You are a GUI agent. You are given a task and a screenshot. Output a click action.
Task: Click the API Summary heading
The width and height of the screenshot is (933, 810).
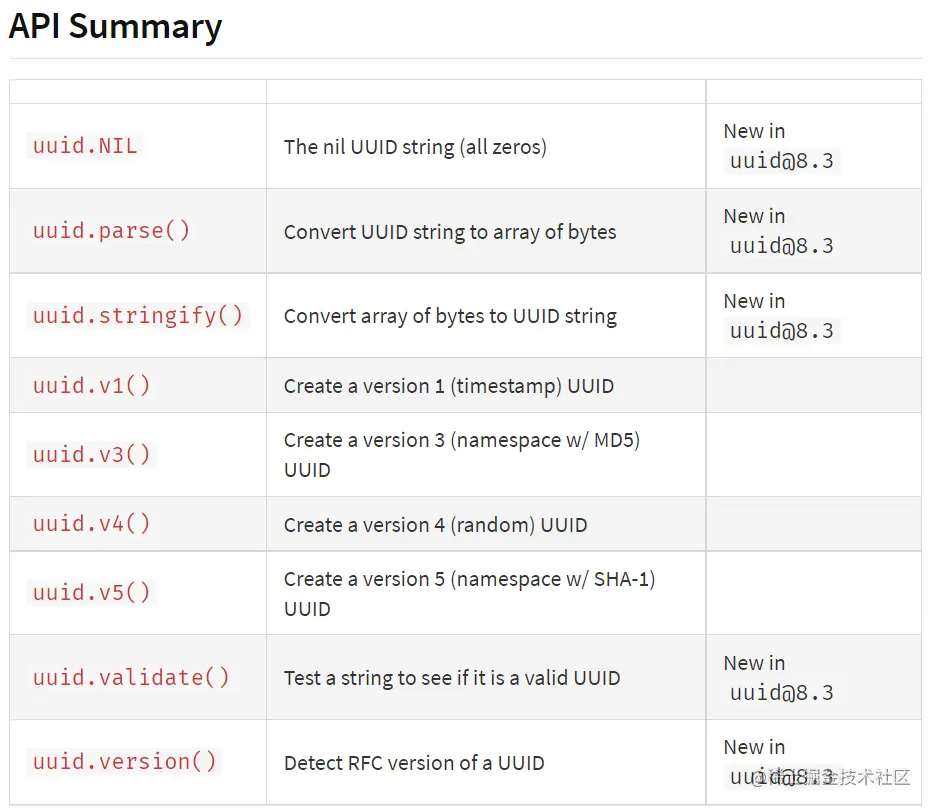[x=115, y=27]
